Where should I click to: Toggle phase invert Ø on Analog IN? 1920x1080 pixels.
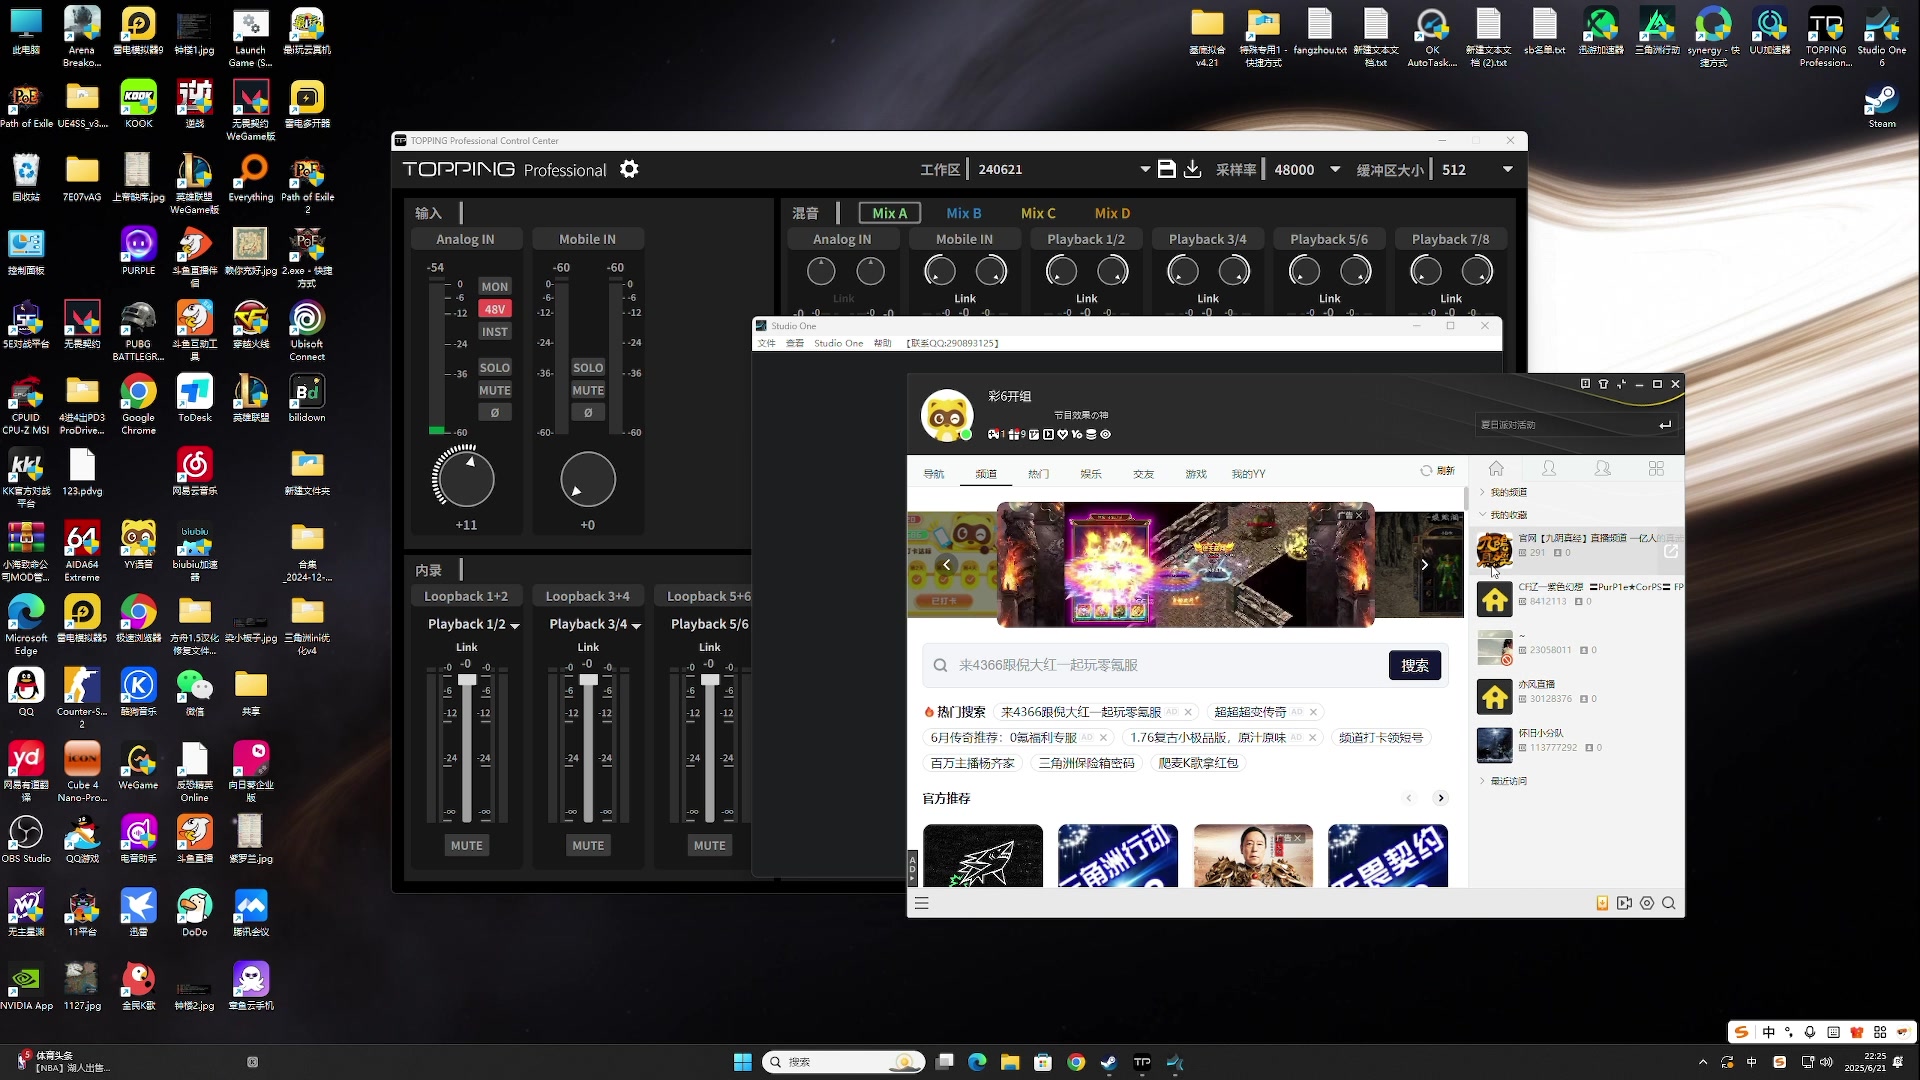495,412
